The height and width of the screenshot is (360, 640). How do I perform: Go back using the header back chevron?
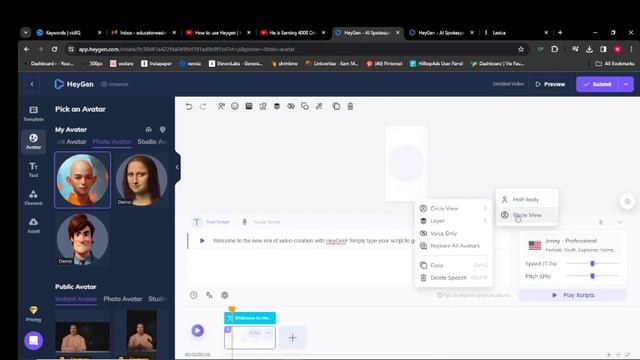pos(32,84)
